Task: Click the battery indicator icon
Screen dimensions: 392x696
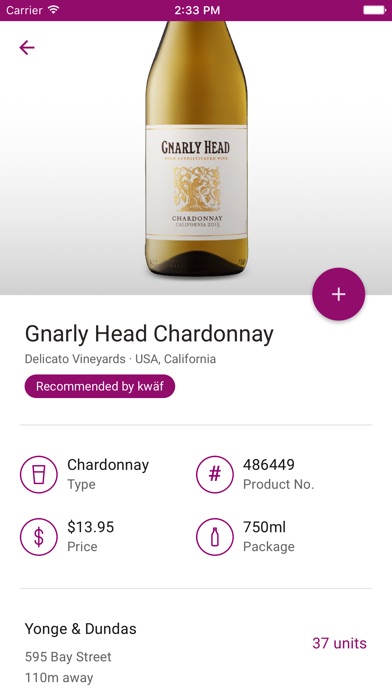Action: [x=375, y=10]
